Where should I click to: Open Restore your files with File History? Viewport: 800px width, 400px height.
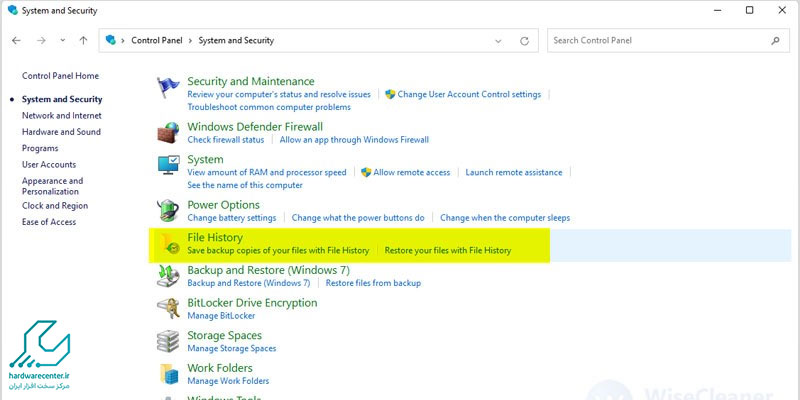[x=447, y=250]
